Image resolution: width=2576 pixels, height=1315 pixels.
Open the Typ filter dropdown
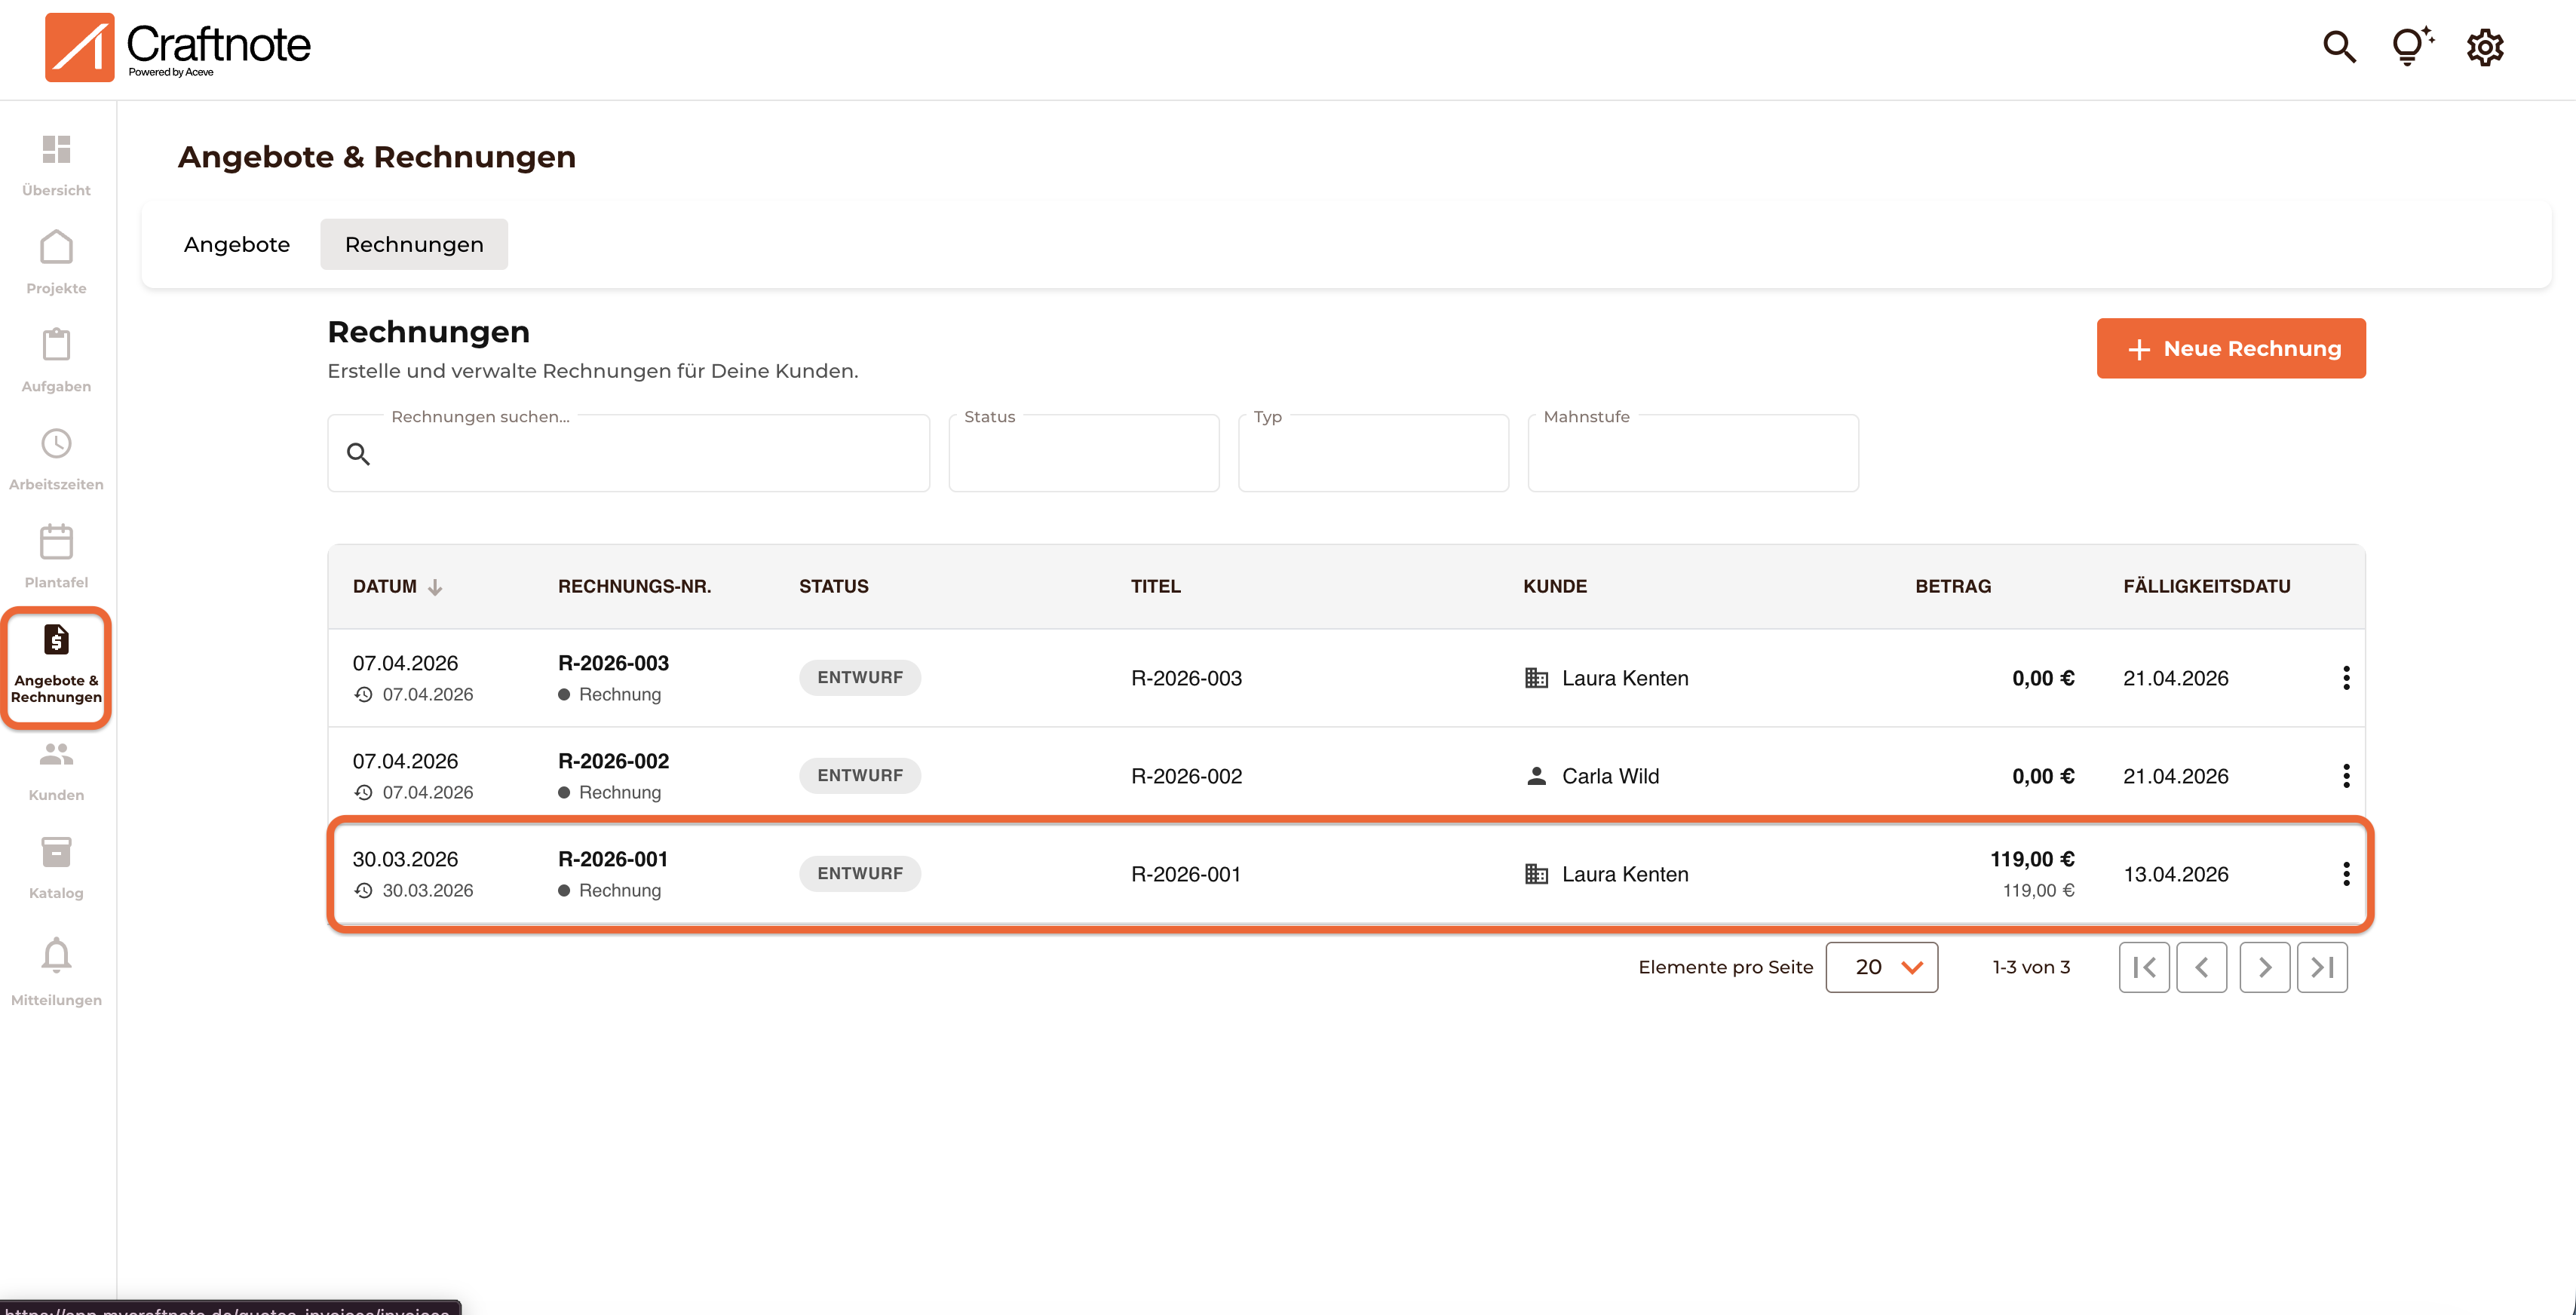click(1372, 454)
